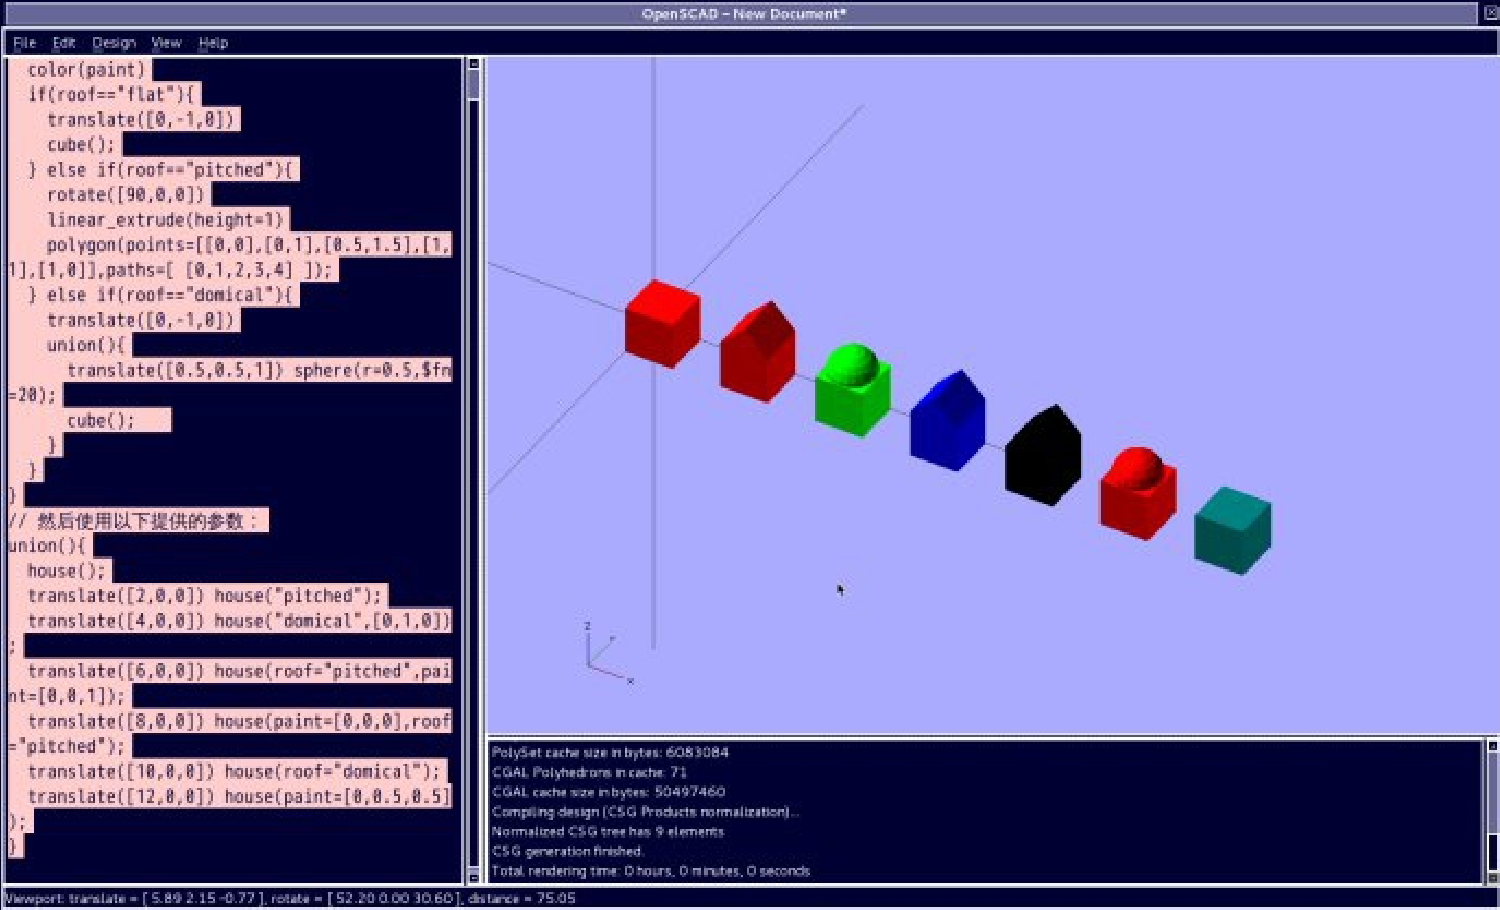
Task: Open the Edit menu
Action: (64, 43)
